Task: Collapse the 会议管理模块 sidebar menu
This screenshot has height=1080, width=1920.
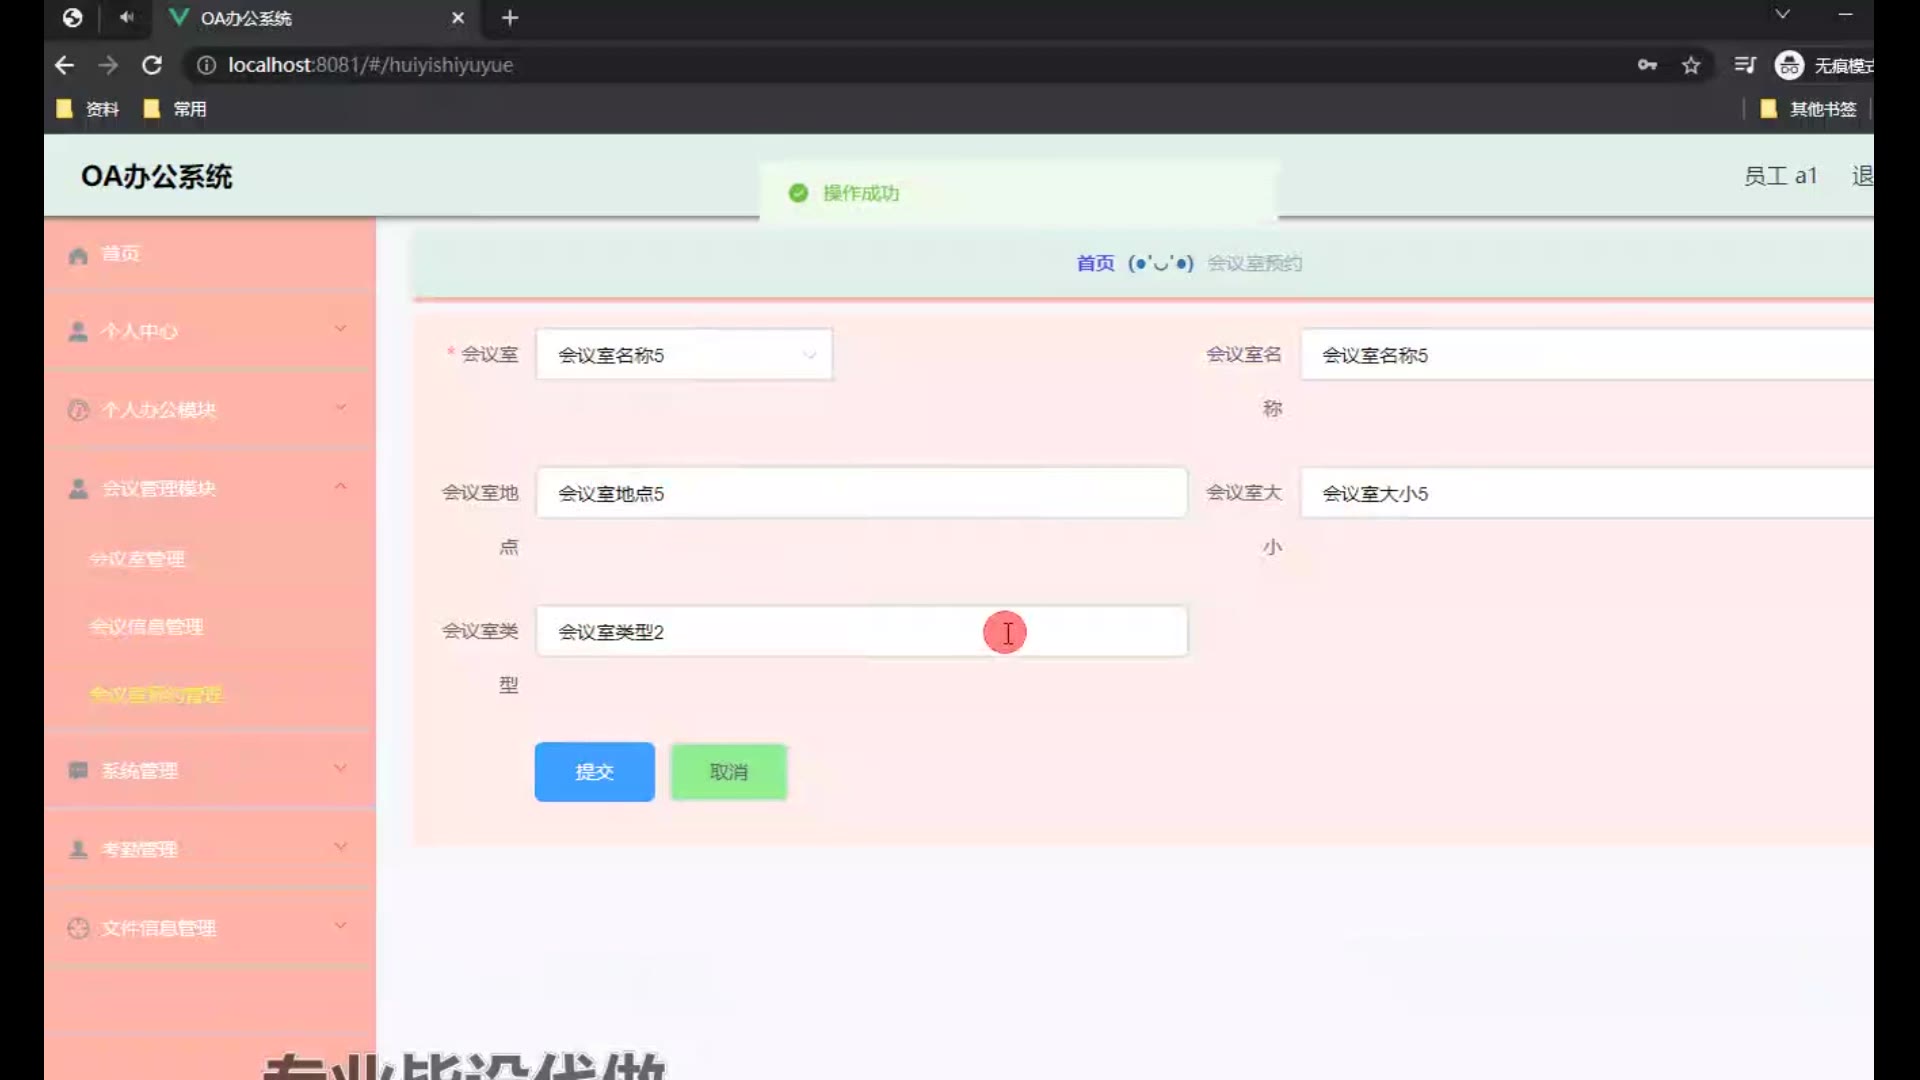Action: [210, 488]
